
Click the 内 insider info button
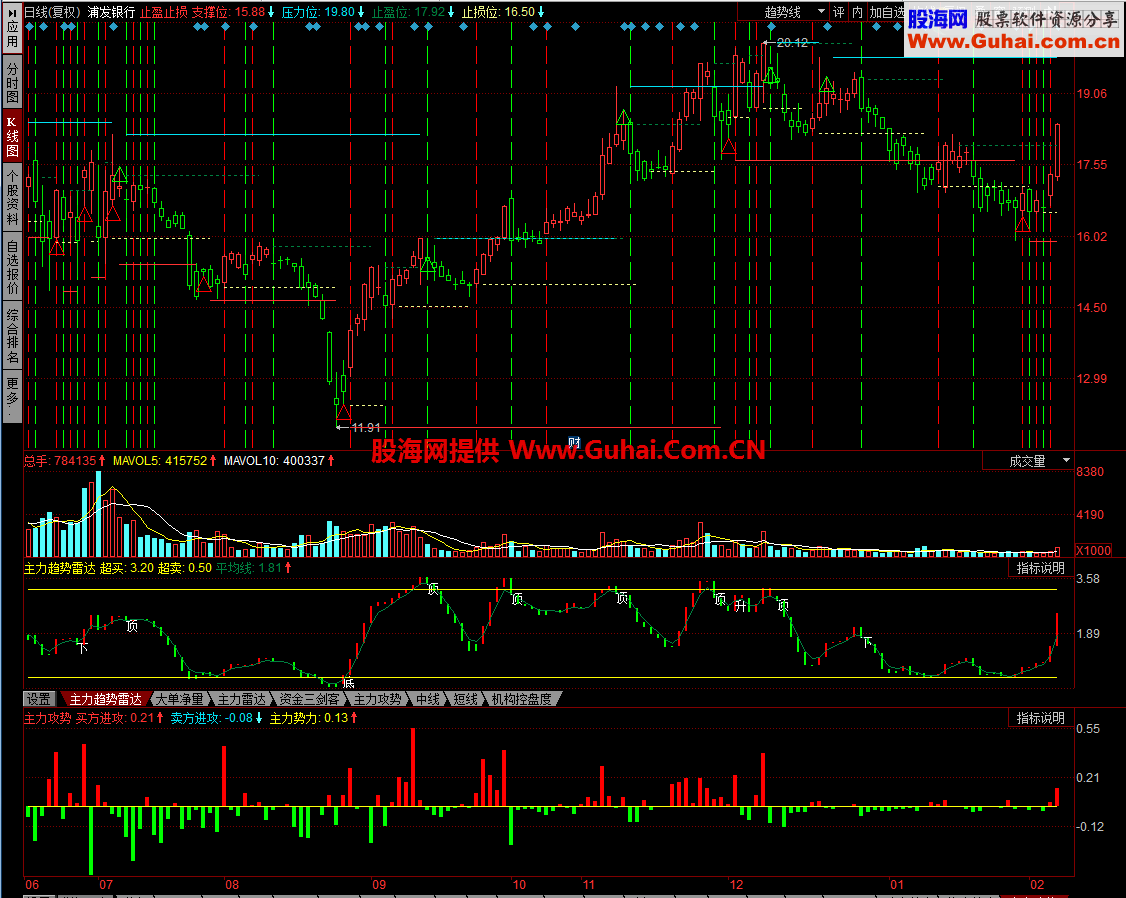point(857,12)
